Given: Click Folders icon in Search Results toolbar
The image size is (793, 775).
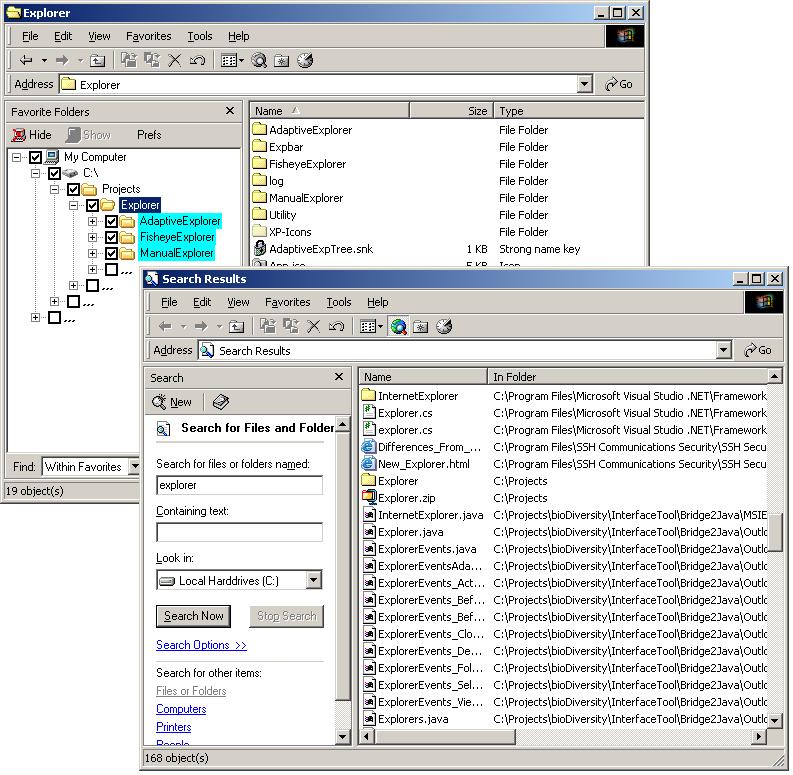Looking at the screenshot, I should click(x=421, y=327).
